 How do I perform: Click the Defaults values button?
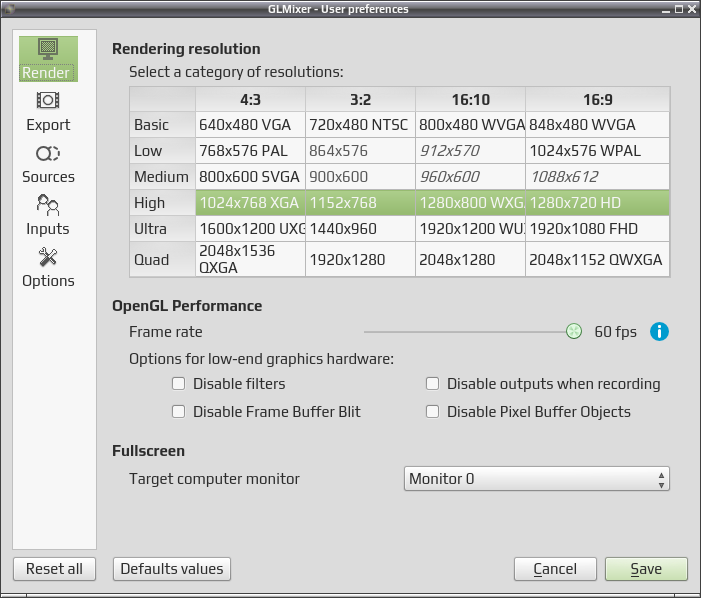172,569
